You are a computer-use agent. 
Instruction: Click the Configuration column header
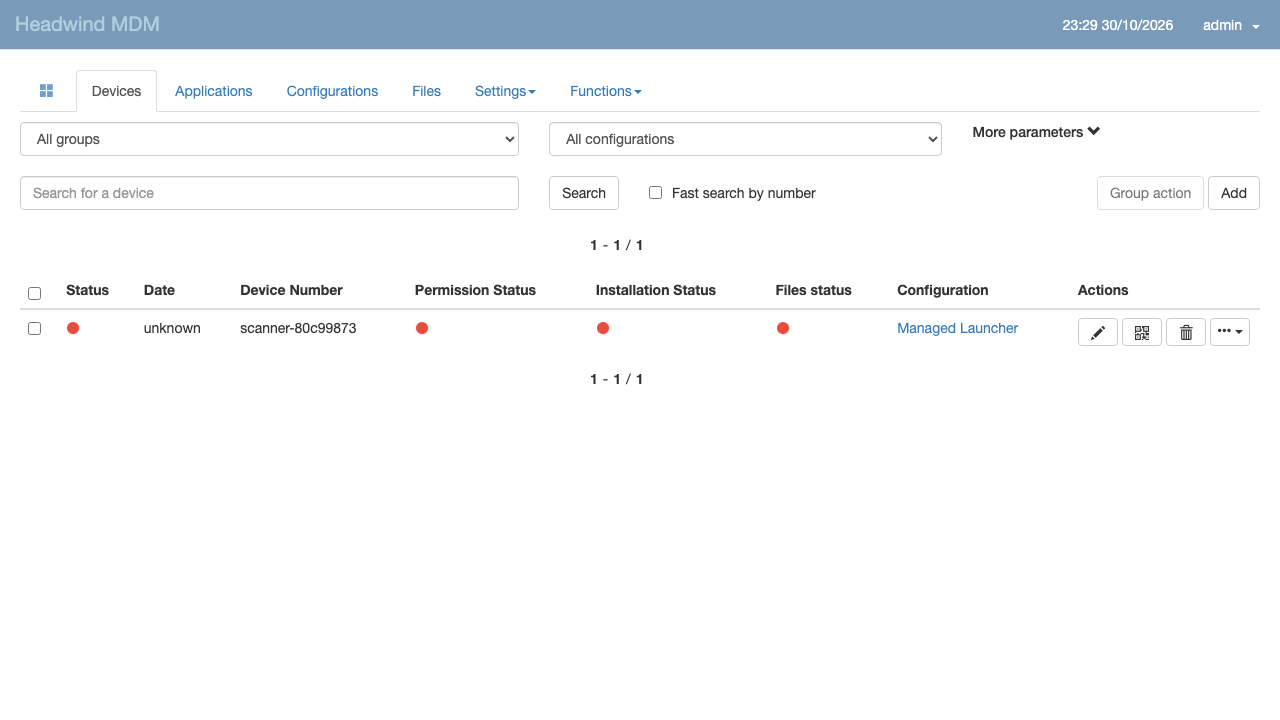pyautogui.click(x=943, y=290)
